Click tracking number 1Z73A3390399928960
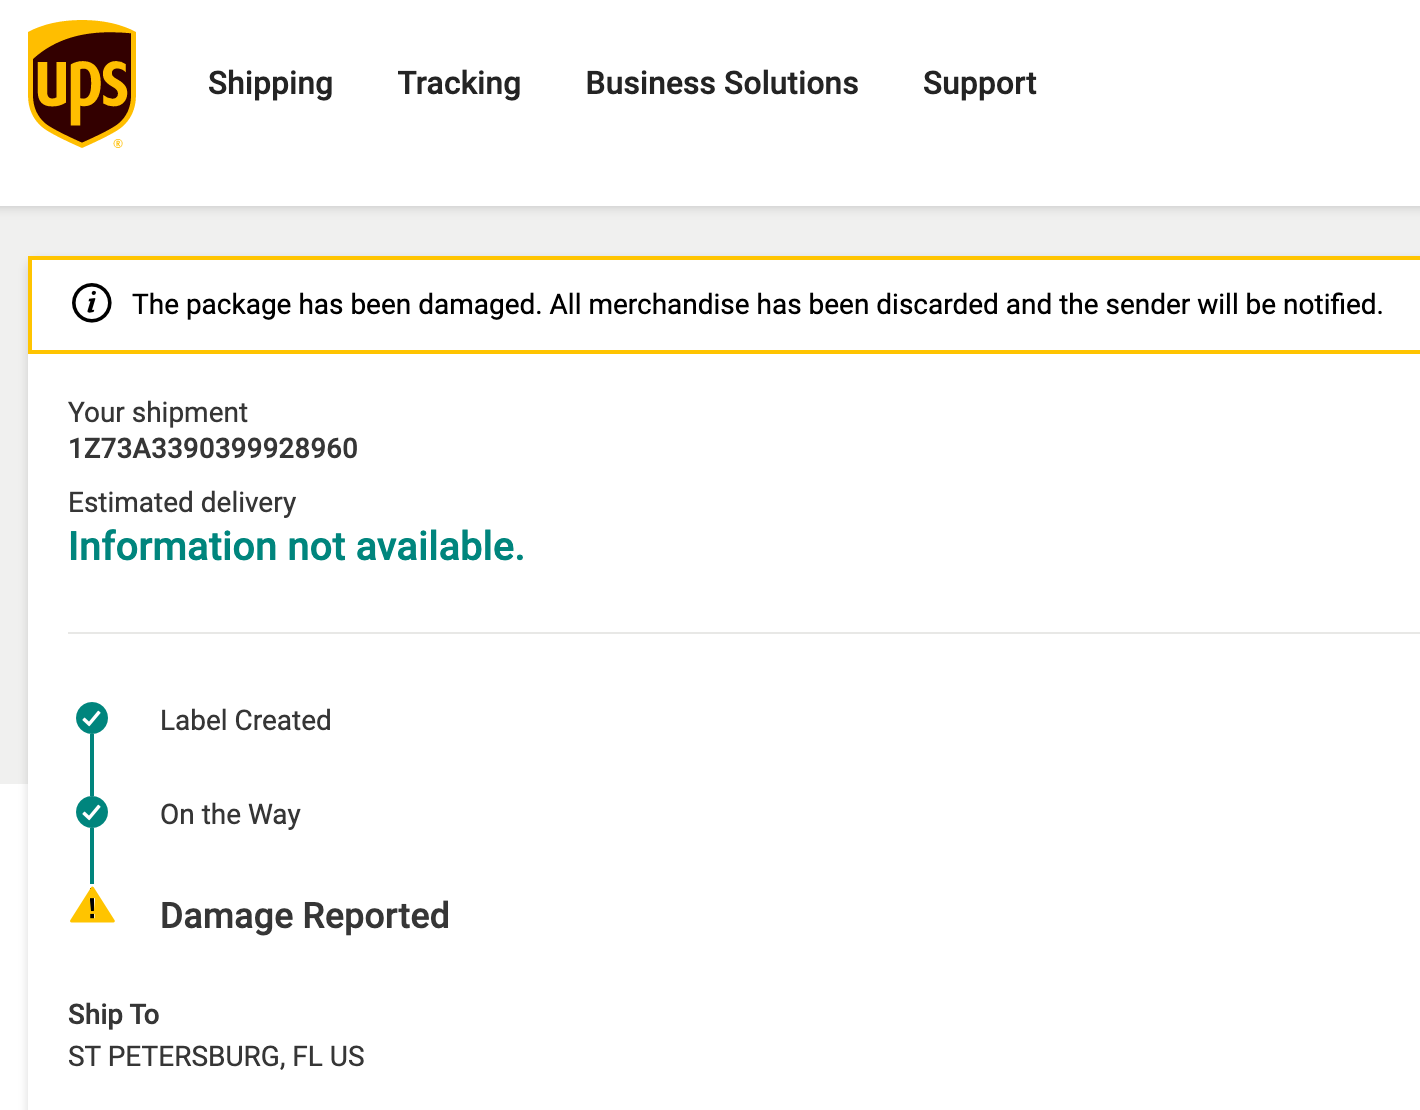This screenshot has width=1420, height=1110. [x=213, y=448]
